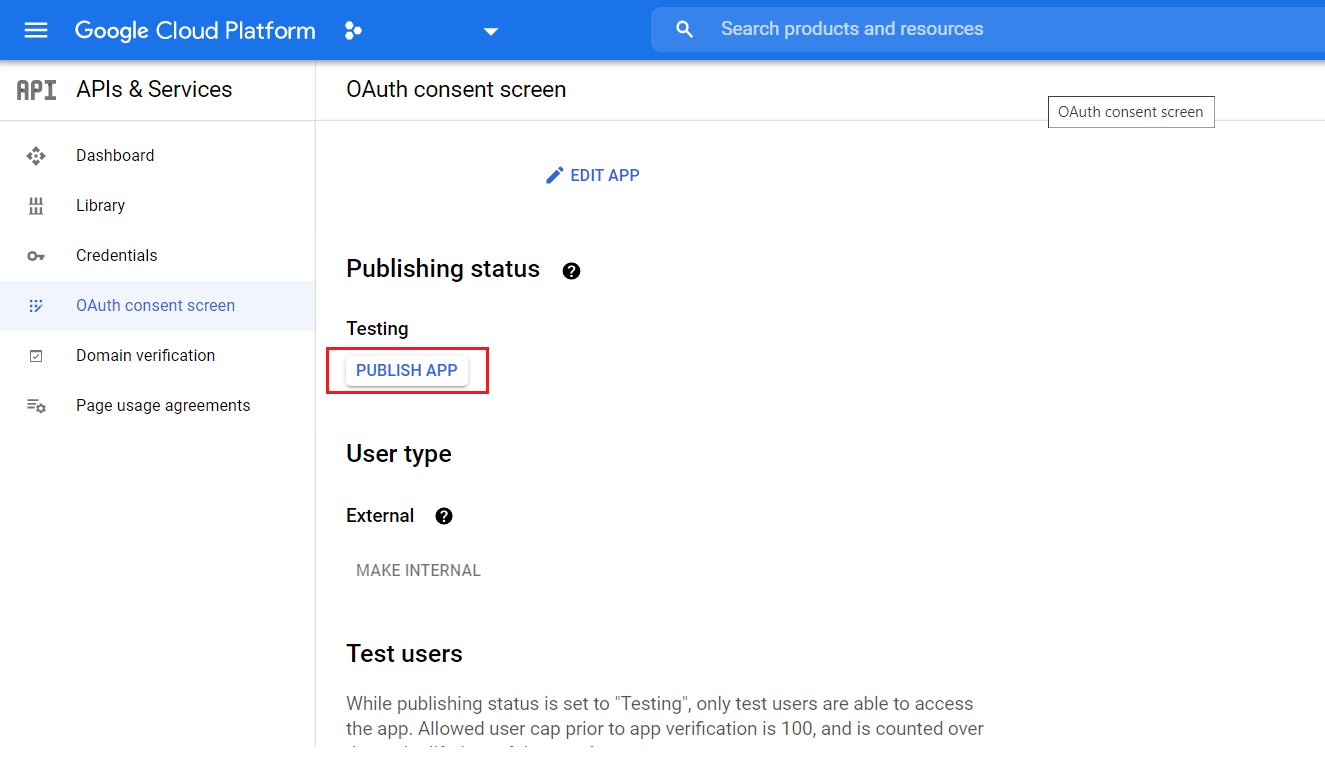This screenshot has height=772, width=1325.
Task: Select the Domain verification checkmark icon
Action: click(x=36, y=355)
